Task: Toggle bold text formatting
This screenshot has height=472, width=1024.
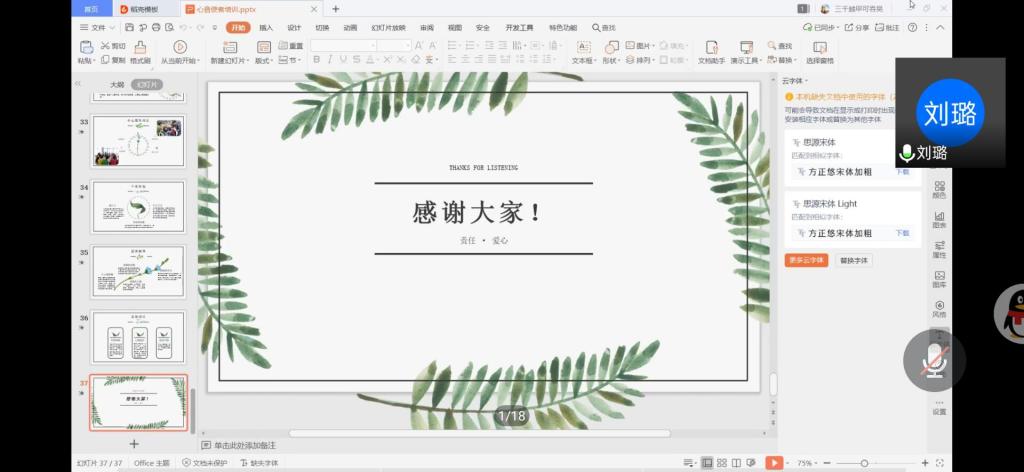Action: tap(316, 60)
